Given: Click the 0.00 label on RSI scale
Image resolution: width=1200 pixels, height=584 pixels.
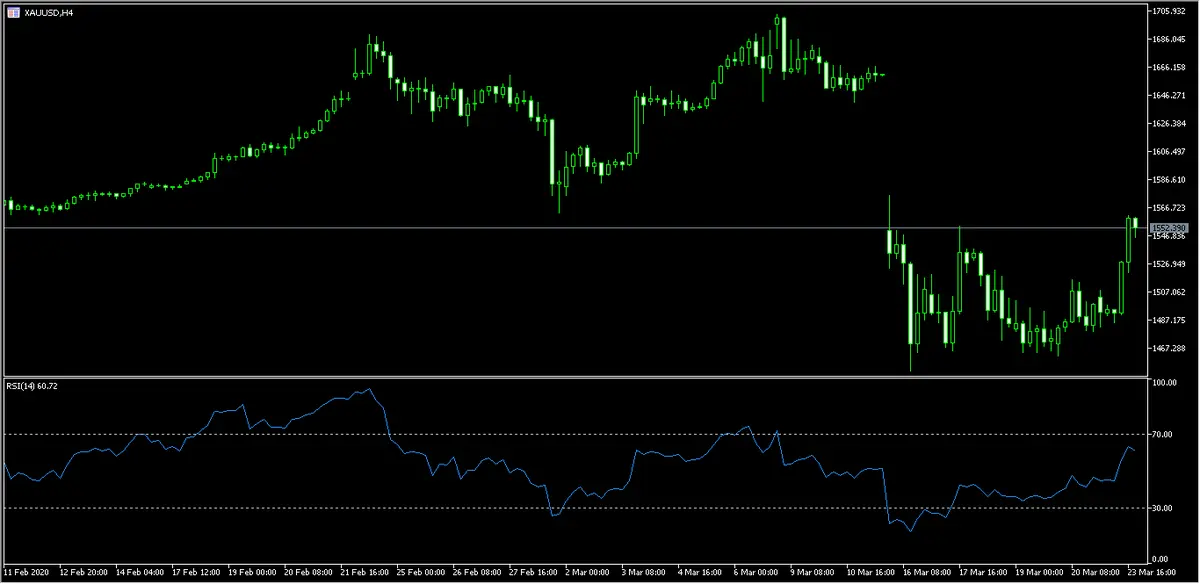Looking at the screenshot, I should click(x=1160, y=560).
